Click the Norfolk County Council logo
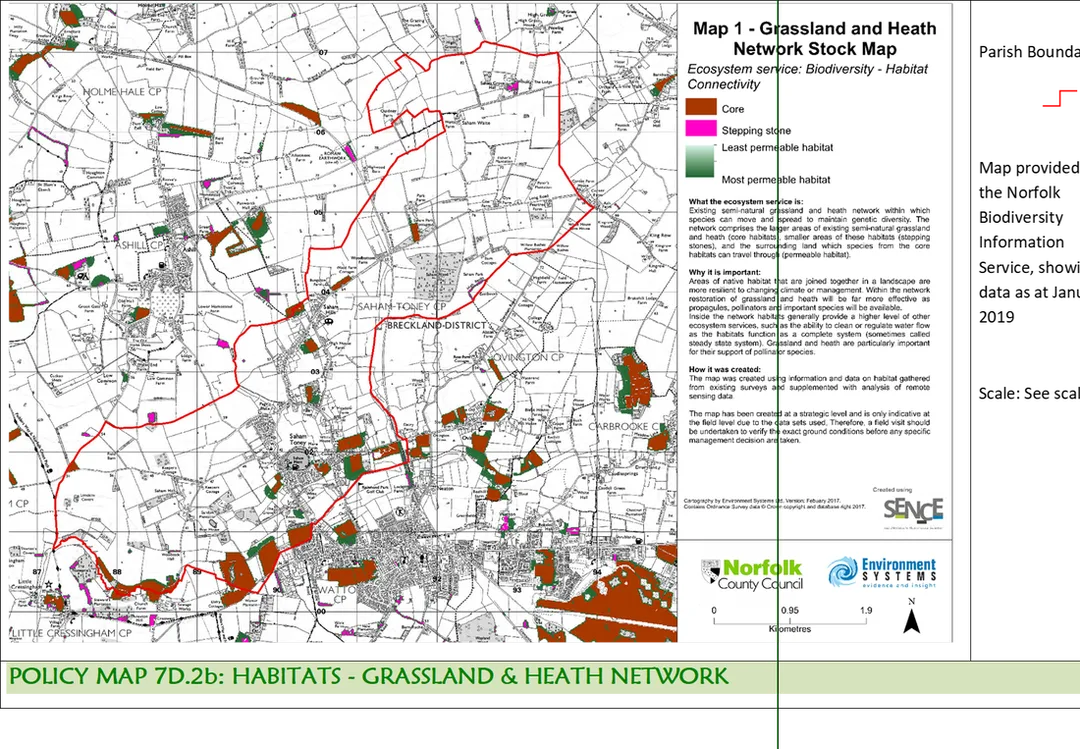 (x=751, y=575)
